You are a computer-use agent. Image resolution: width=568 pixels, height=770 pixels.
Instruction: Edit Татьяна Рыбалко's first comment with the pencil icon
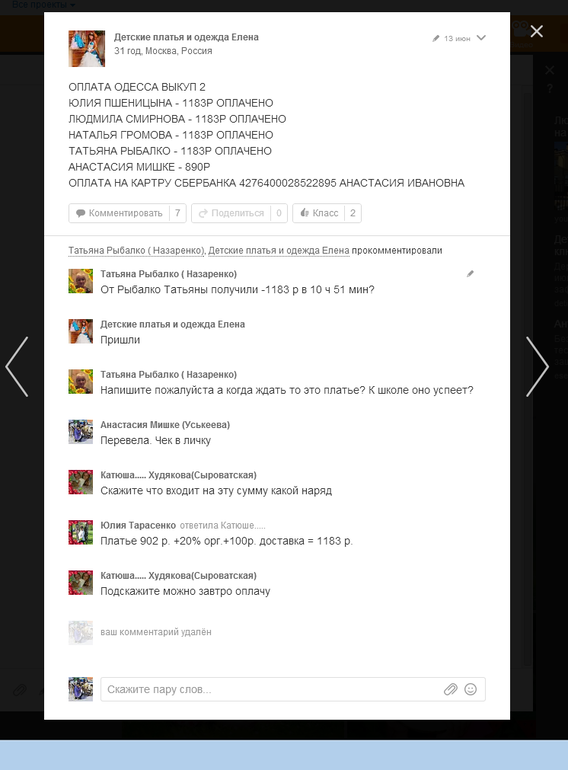470,274
